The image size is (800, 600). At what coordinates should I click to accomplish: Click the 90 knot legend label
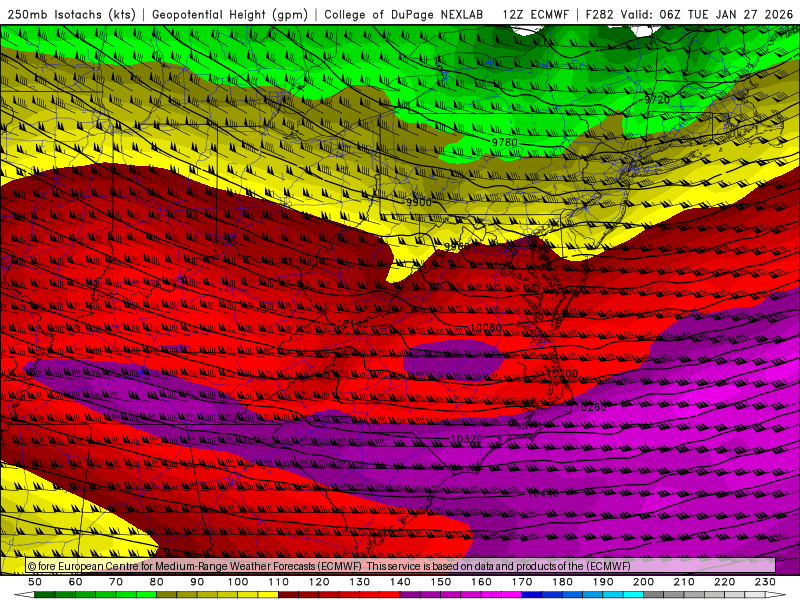197,582
